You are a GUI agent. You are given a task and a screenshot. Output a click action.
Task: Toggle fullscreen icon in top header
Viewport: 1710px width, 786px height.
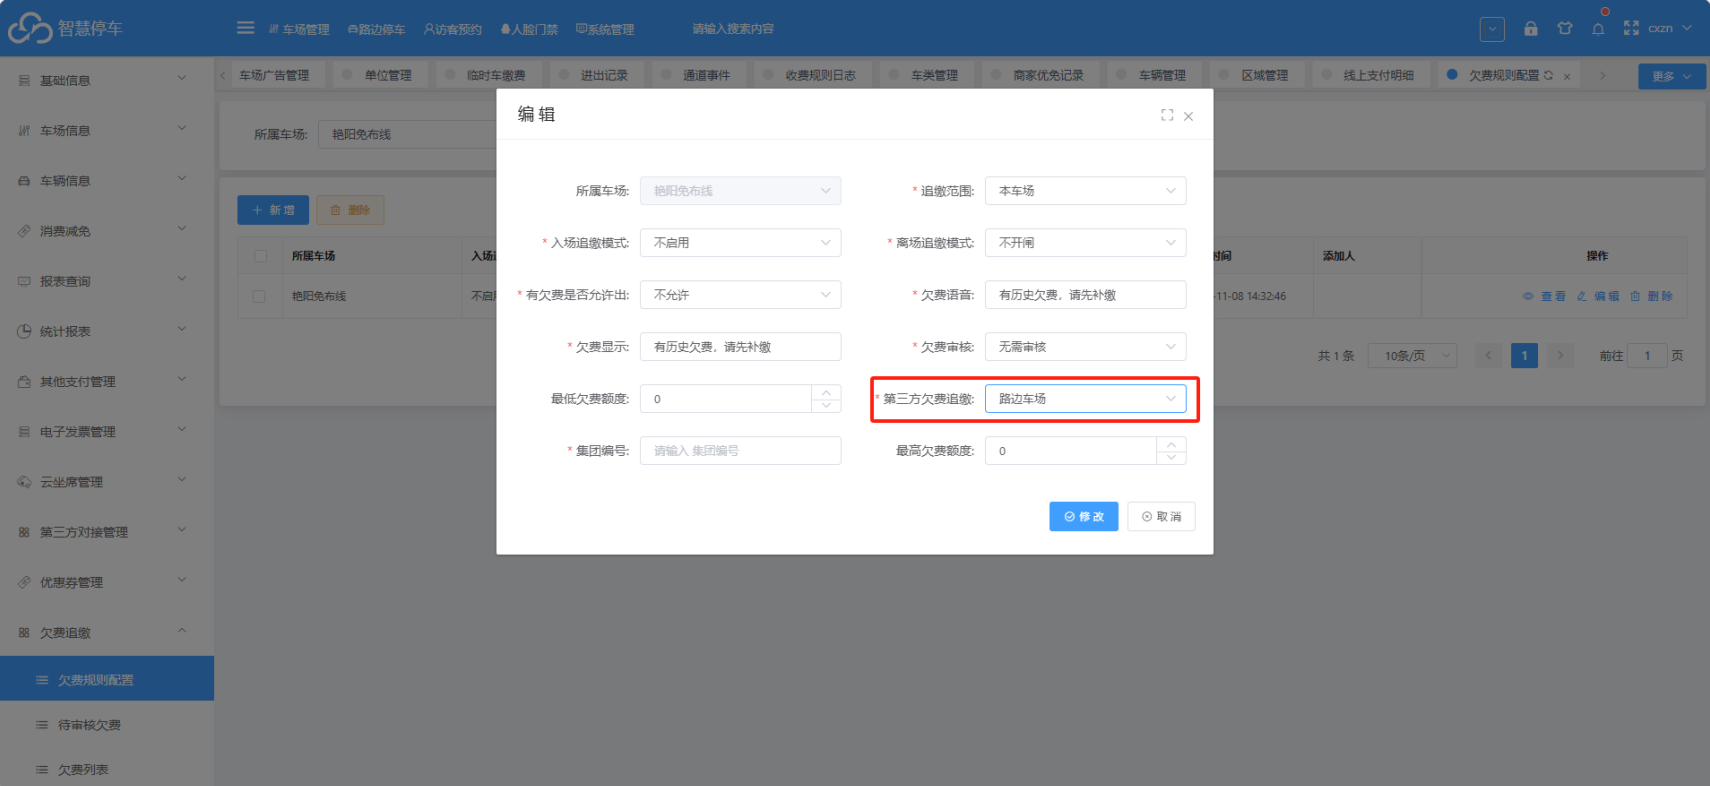[1631, 28]
